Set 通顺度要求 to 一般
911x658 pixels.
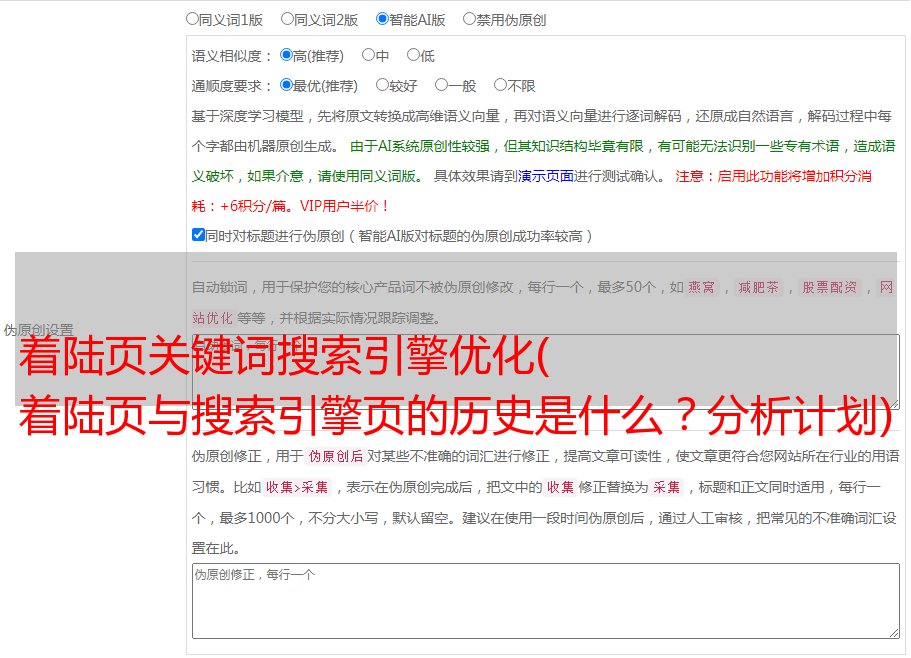tap(441, 85)
